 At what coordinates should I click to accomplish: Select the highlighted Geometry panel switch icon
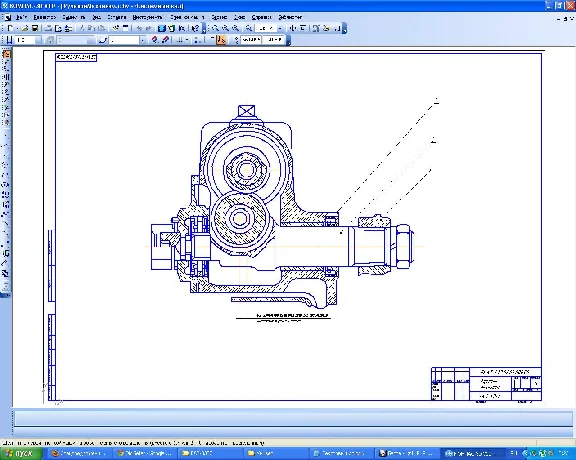point(6,54)
